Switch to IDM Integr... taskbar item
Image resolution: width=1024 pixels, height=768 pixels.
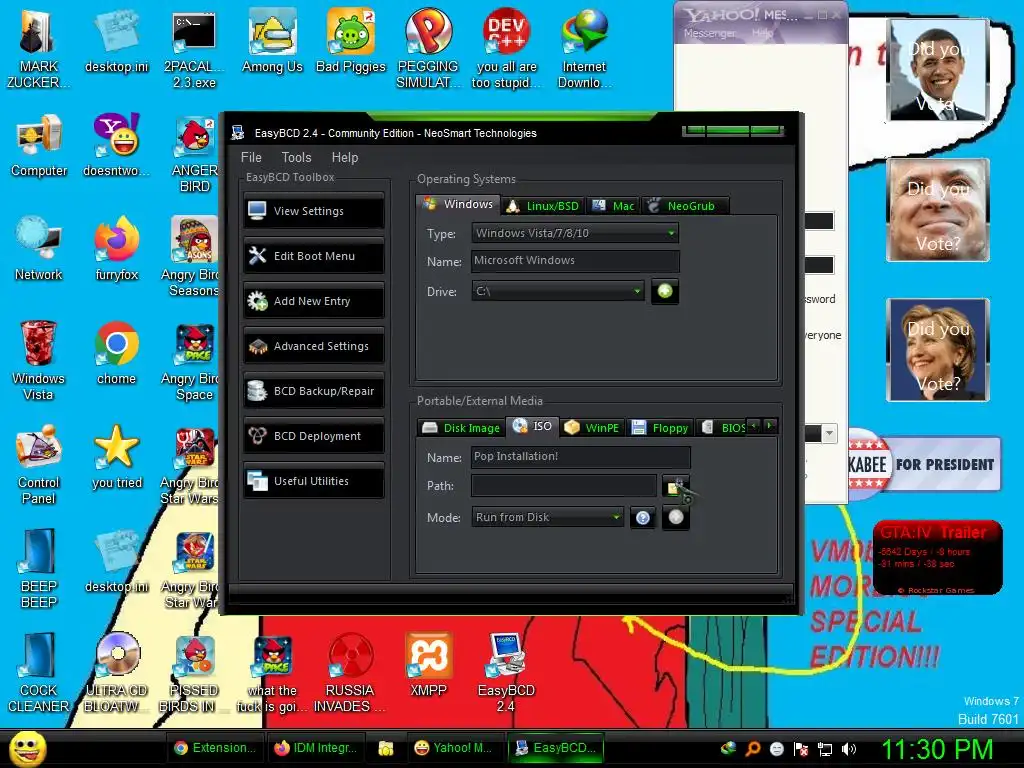coord(316,748)
